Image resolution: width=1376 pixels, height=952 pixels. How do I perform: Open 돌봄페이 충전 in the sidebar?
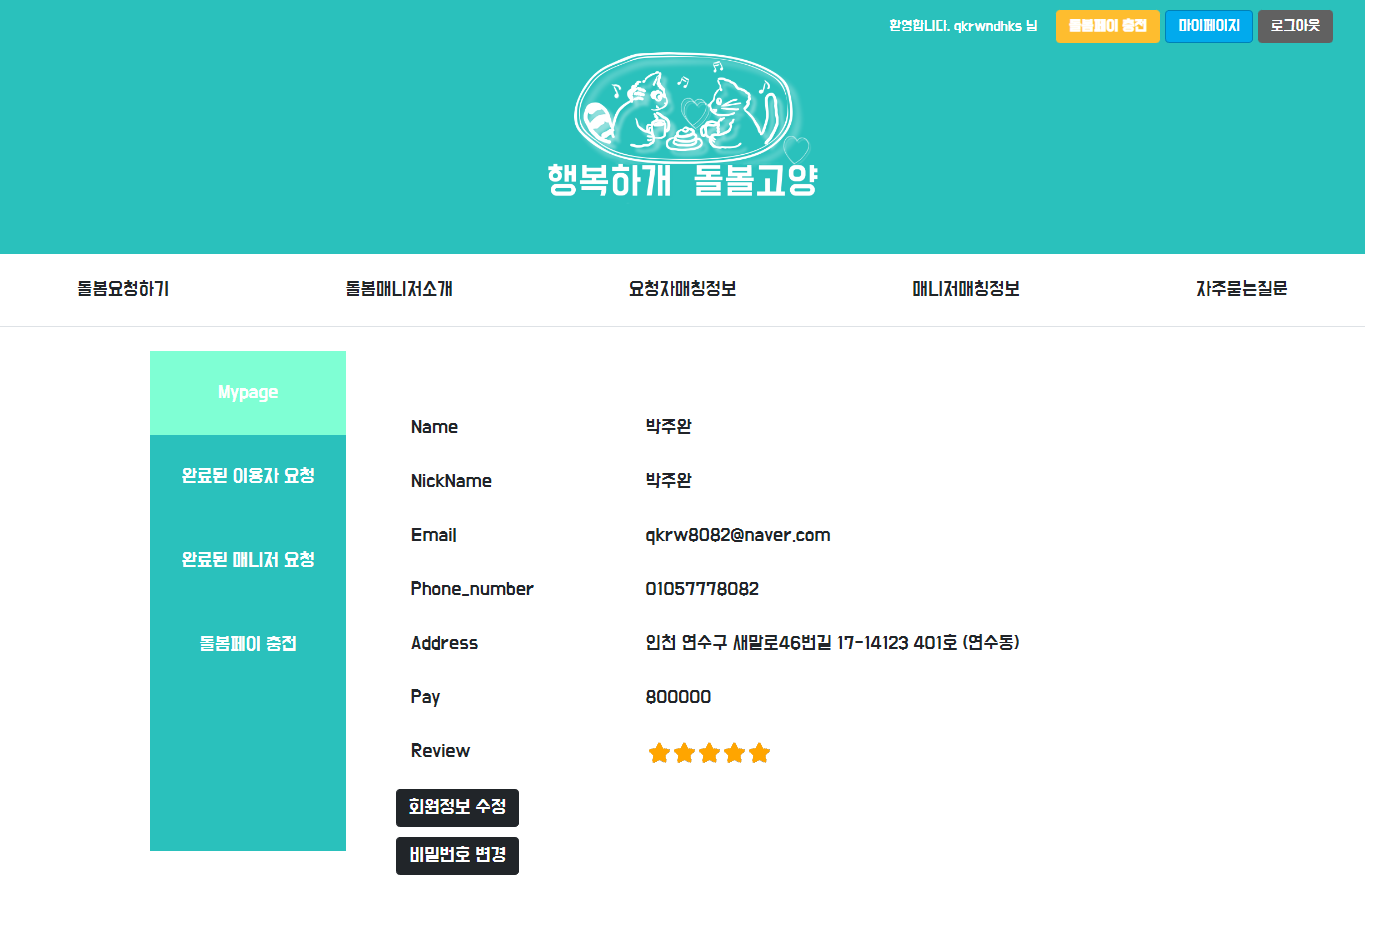248,644
